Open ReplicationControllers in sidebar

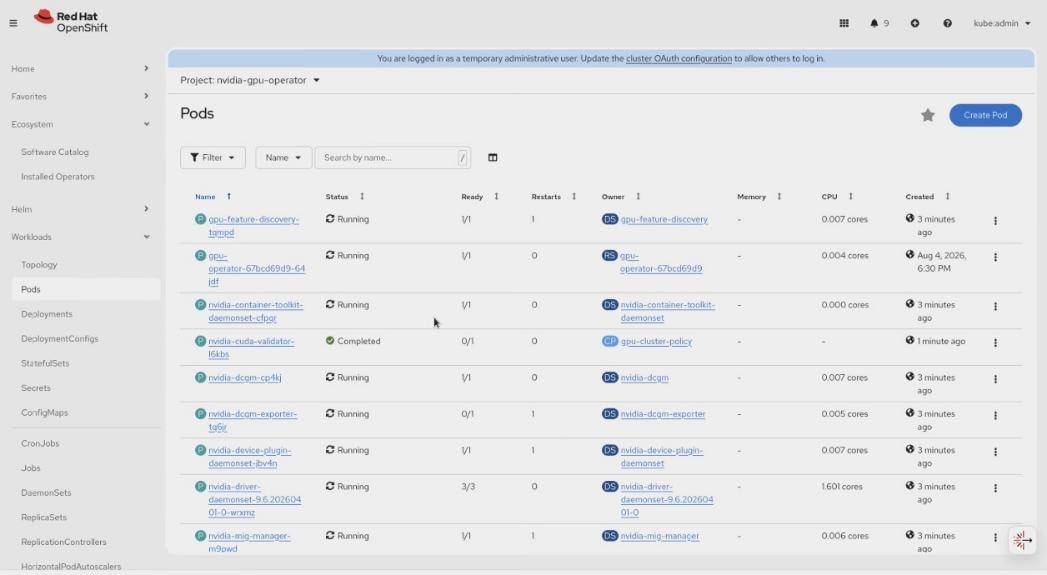tap(63, 542)
